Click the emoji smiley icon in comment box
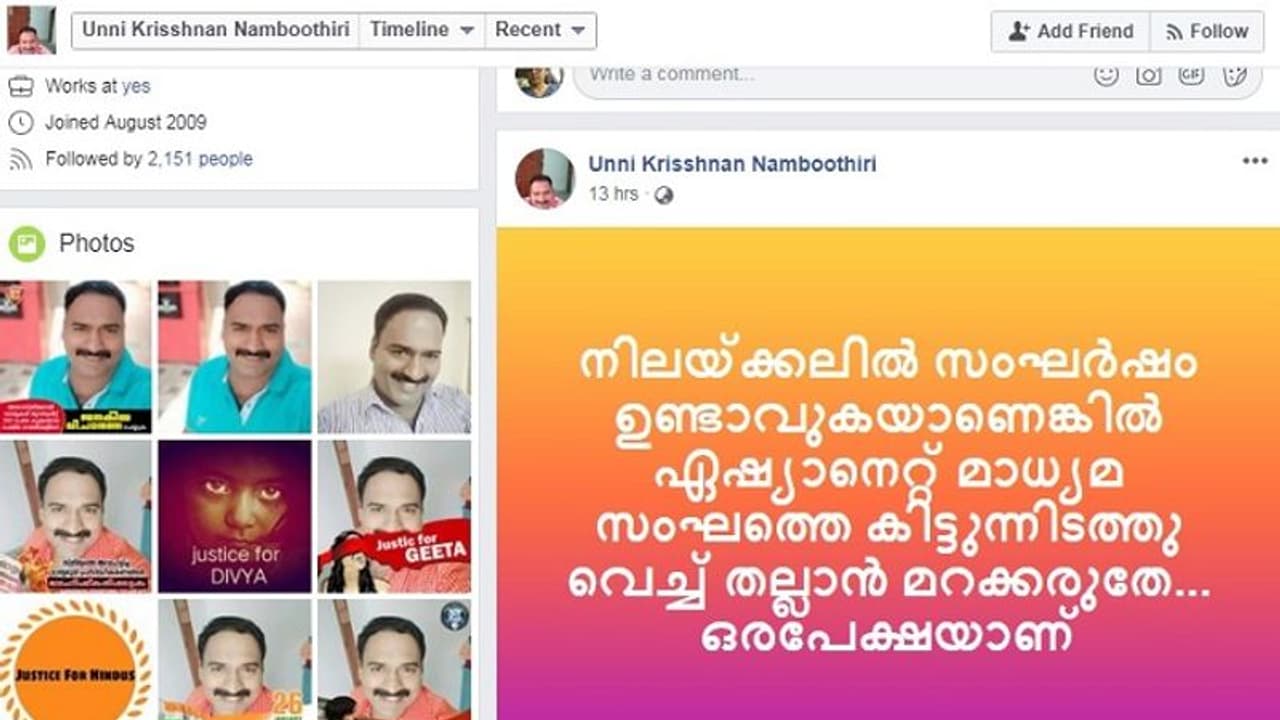This screenshot has height=720, width=1280. coord(1105,75)
